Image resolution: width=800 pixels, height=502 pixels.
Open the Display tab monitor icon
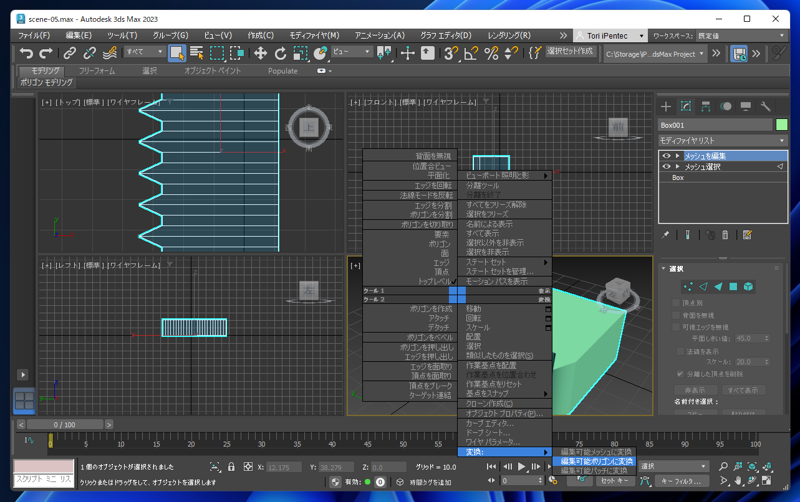(745, 107)
